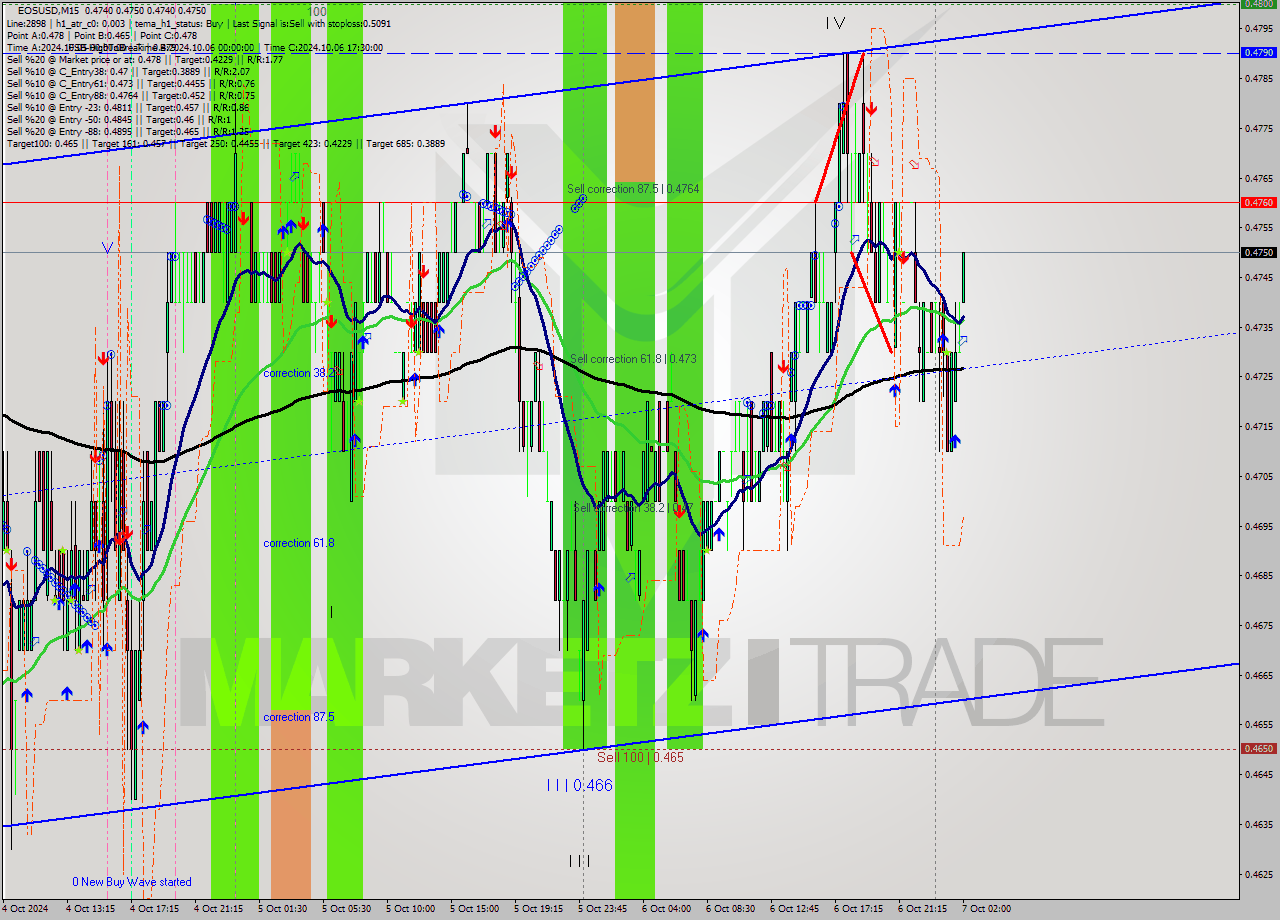1280x920 pixels.
Task: Click the 0.4635 price axis label
Action: tap(1259, 825)
